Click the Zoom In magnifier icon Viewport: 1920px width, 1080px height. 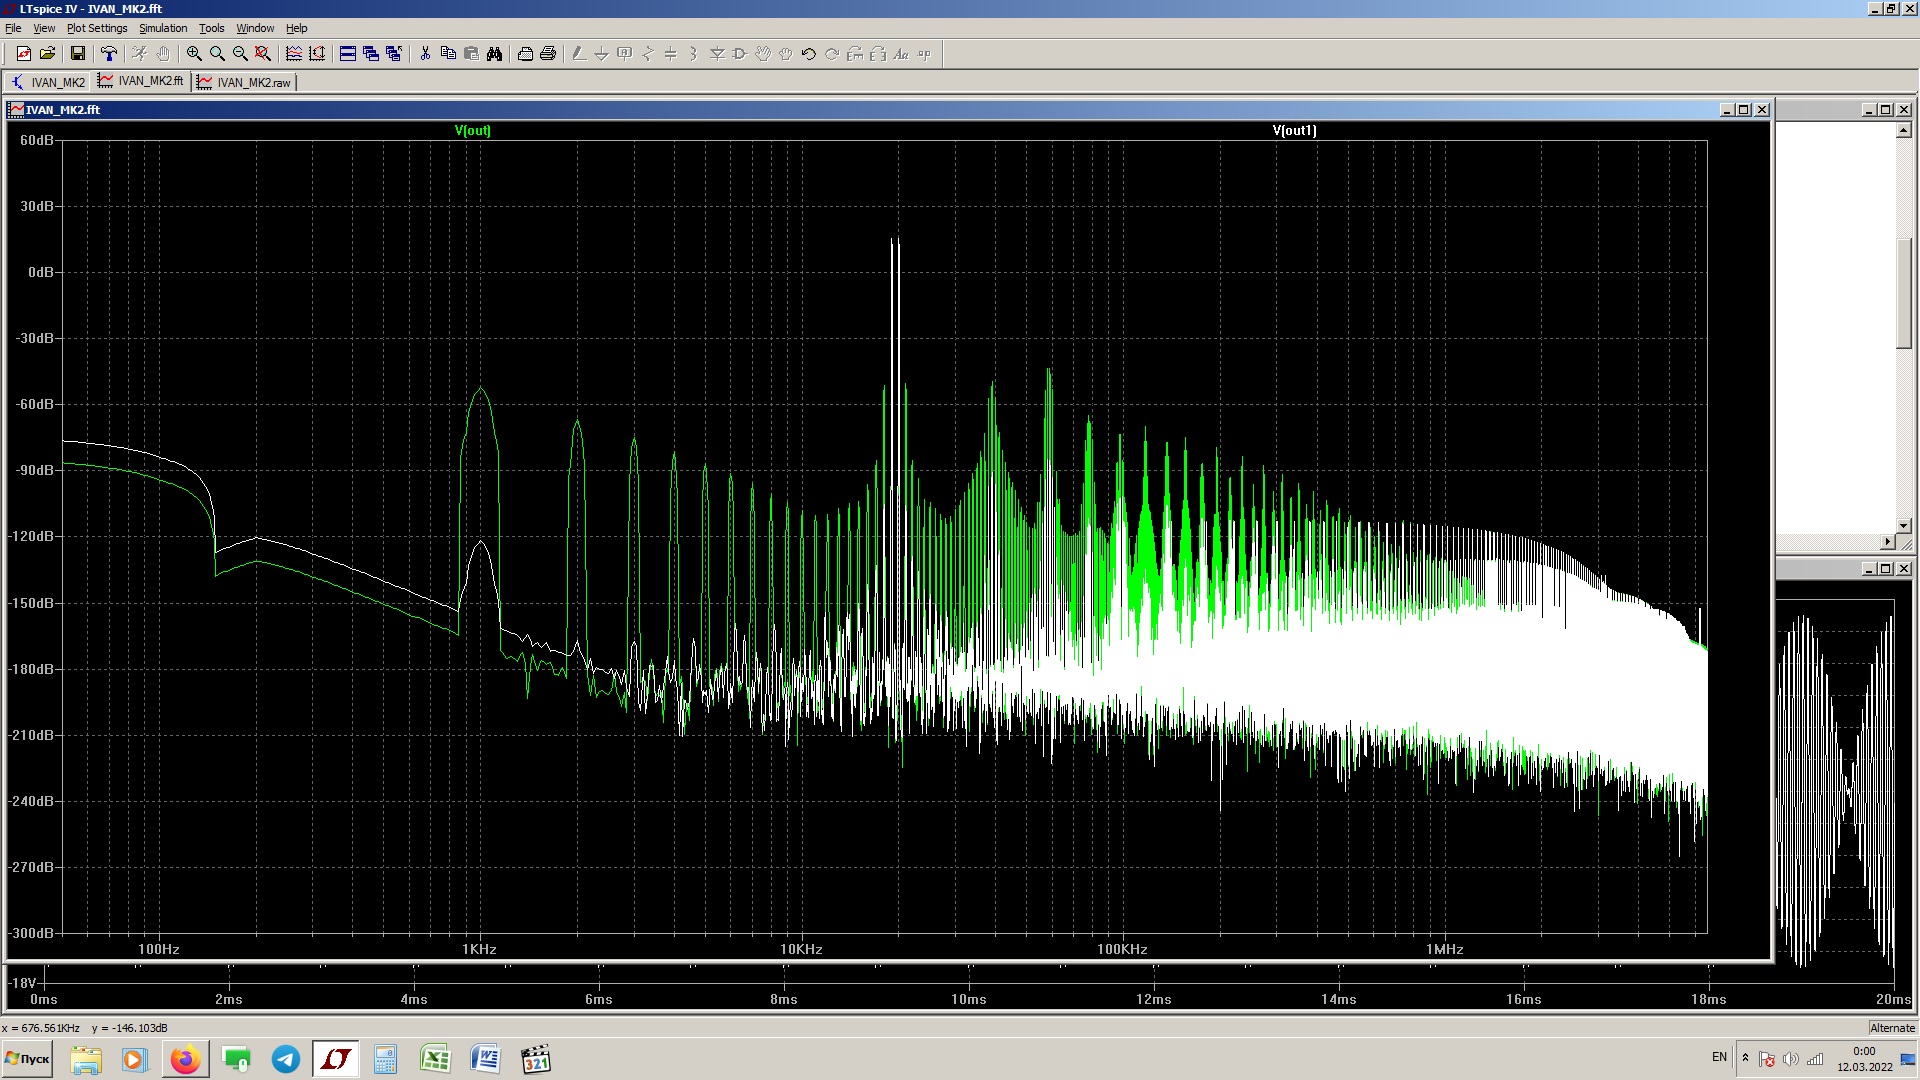tap(194, 54)
